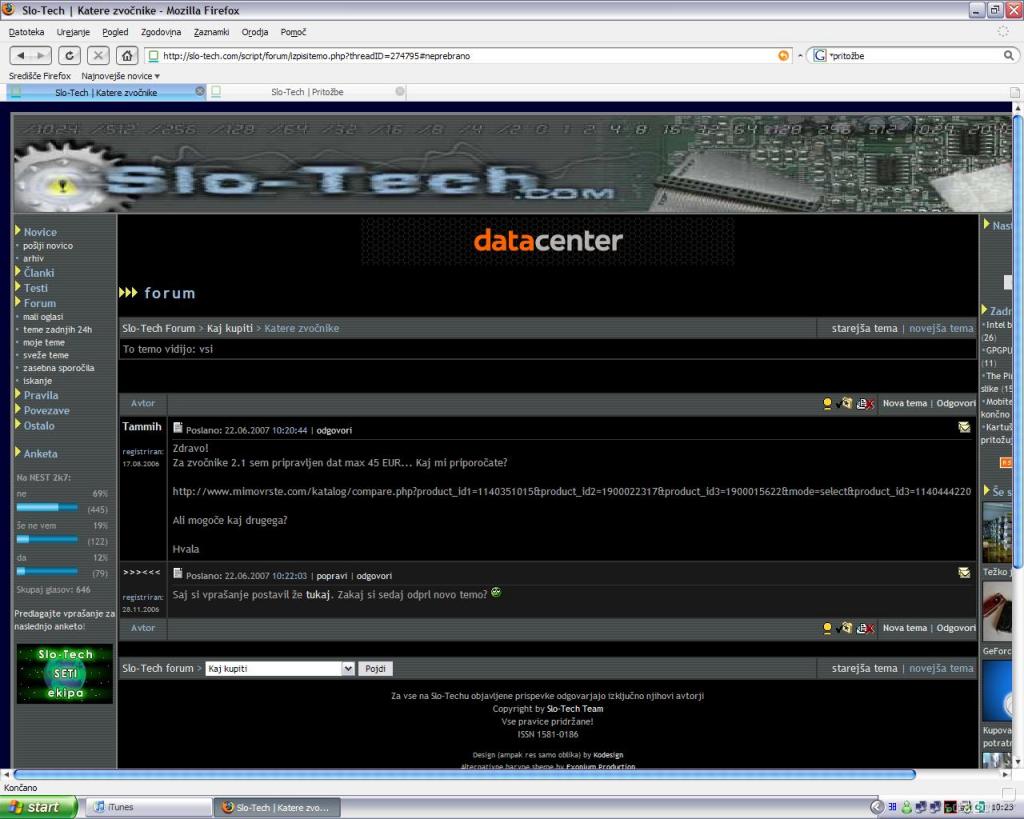Click the 'tukaj' link in the reply text
The height and width of the screenshot is (819, 1024).
pyautogui.click(x=318, y=595)
